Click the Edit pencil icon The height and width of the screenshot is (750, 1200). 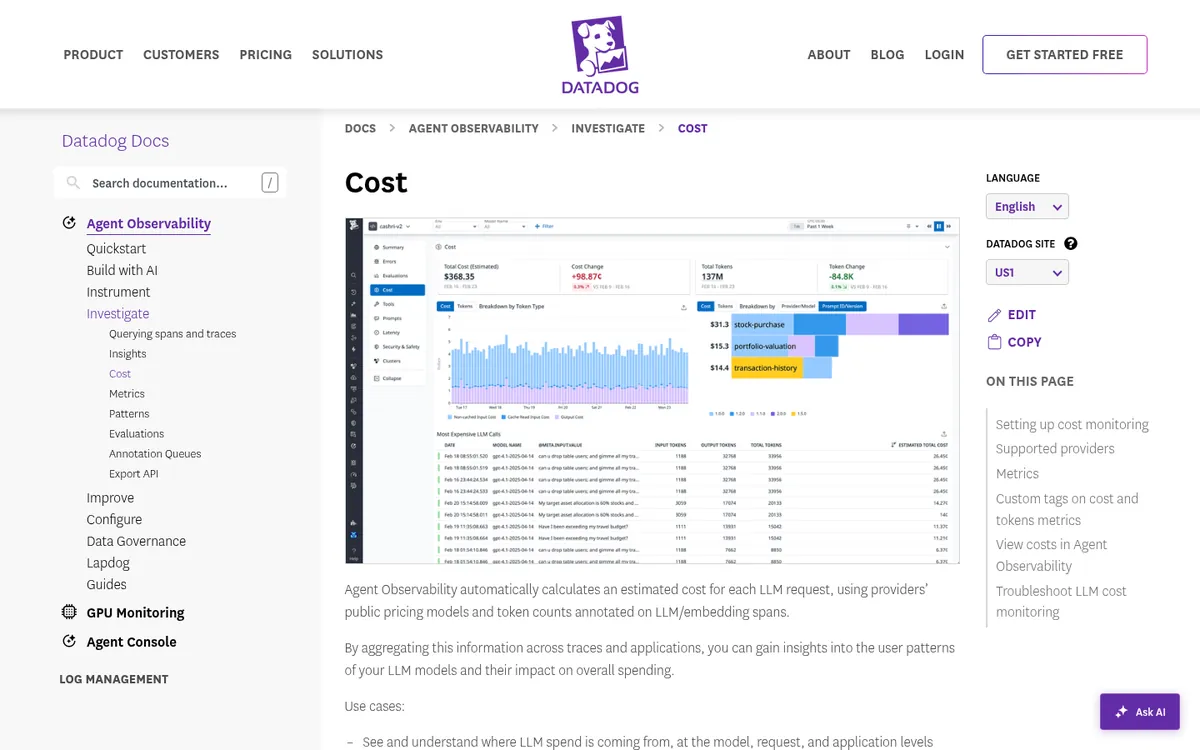(x=994, y=315)
